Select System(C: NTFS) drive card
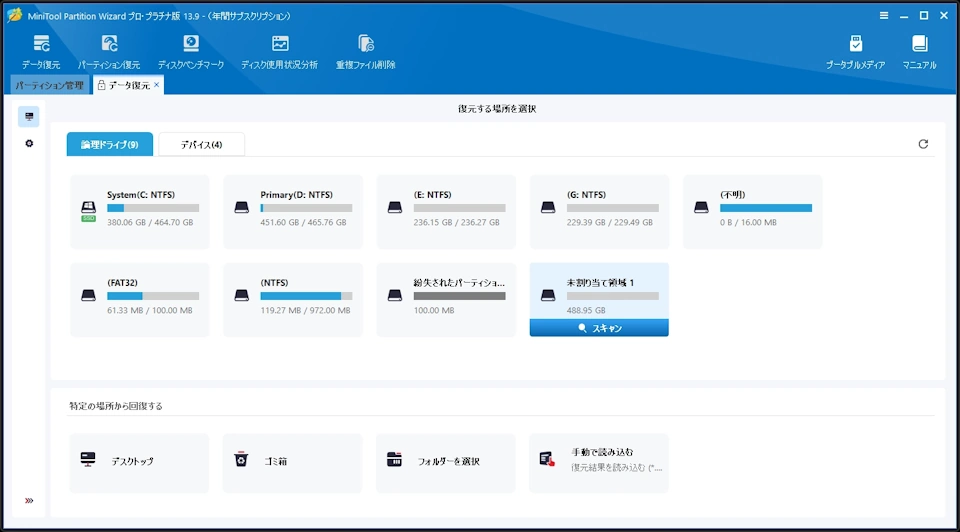The width and height of the screenshot is (960, 532). click(x=140, y=212)
